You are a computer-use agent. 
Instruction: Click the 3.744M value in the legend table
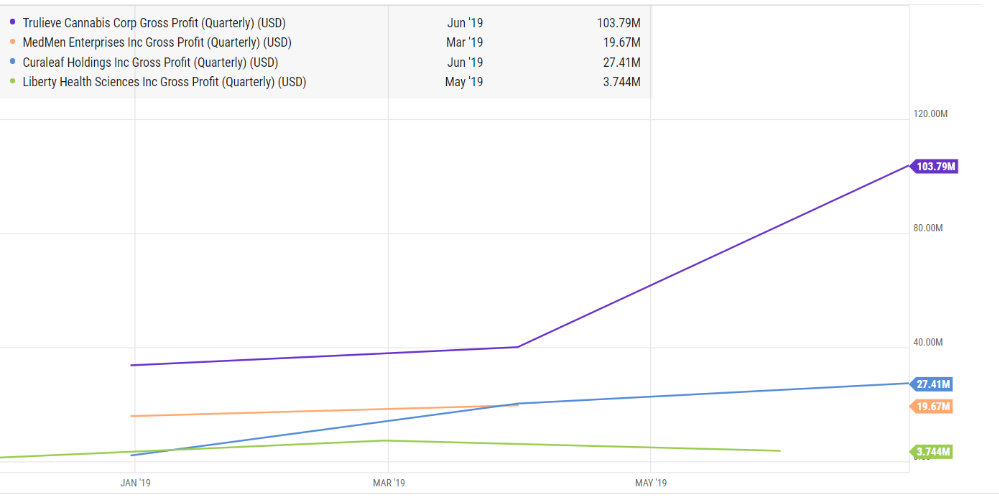point(621,81)
